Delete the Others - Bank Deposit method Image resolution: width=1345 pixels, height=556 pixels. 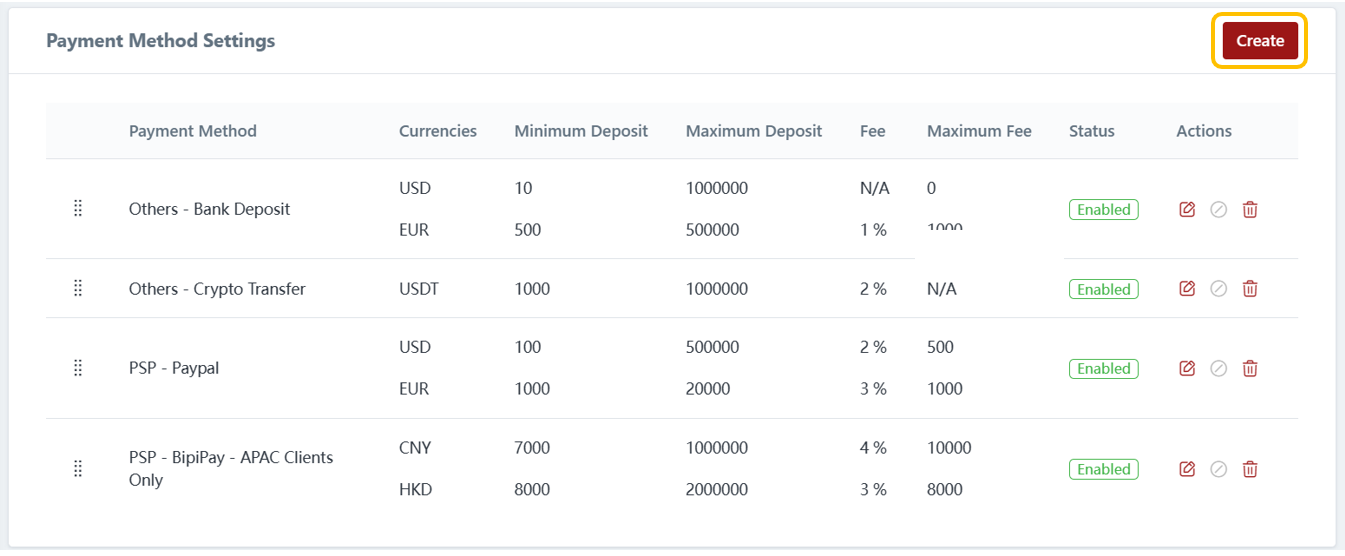point(1249,209)
